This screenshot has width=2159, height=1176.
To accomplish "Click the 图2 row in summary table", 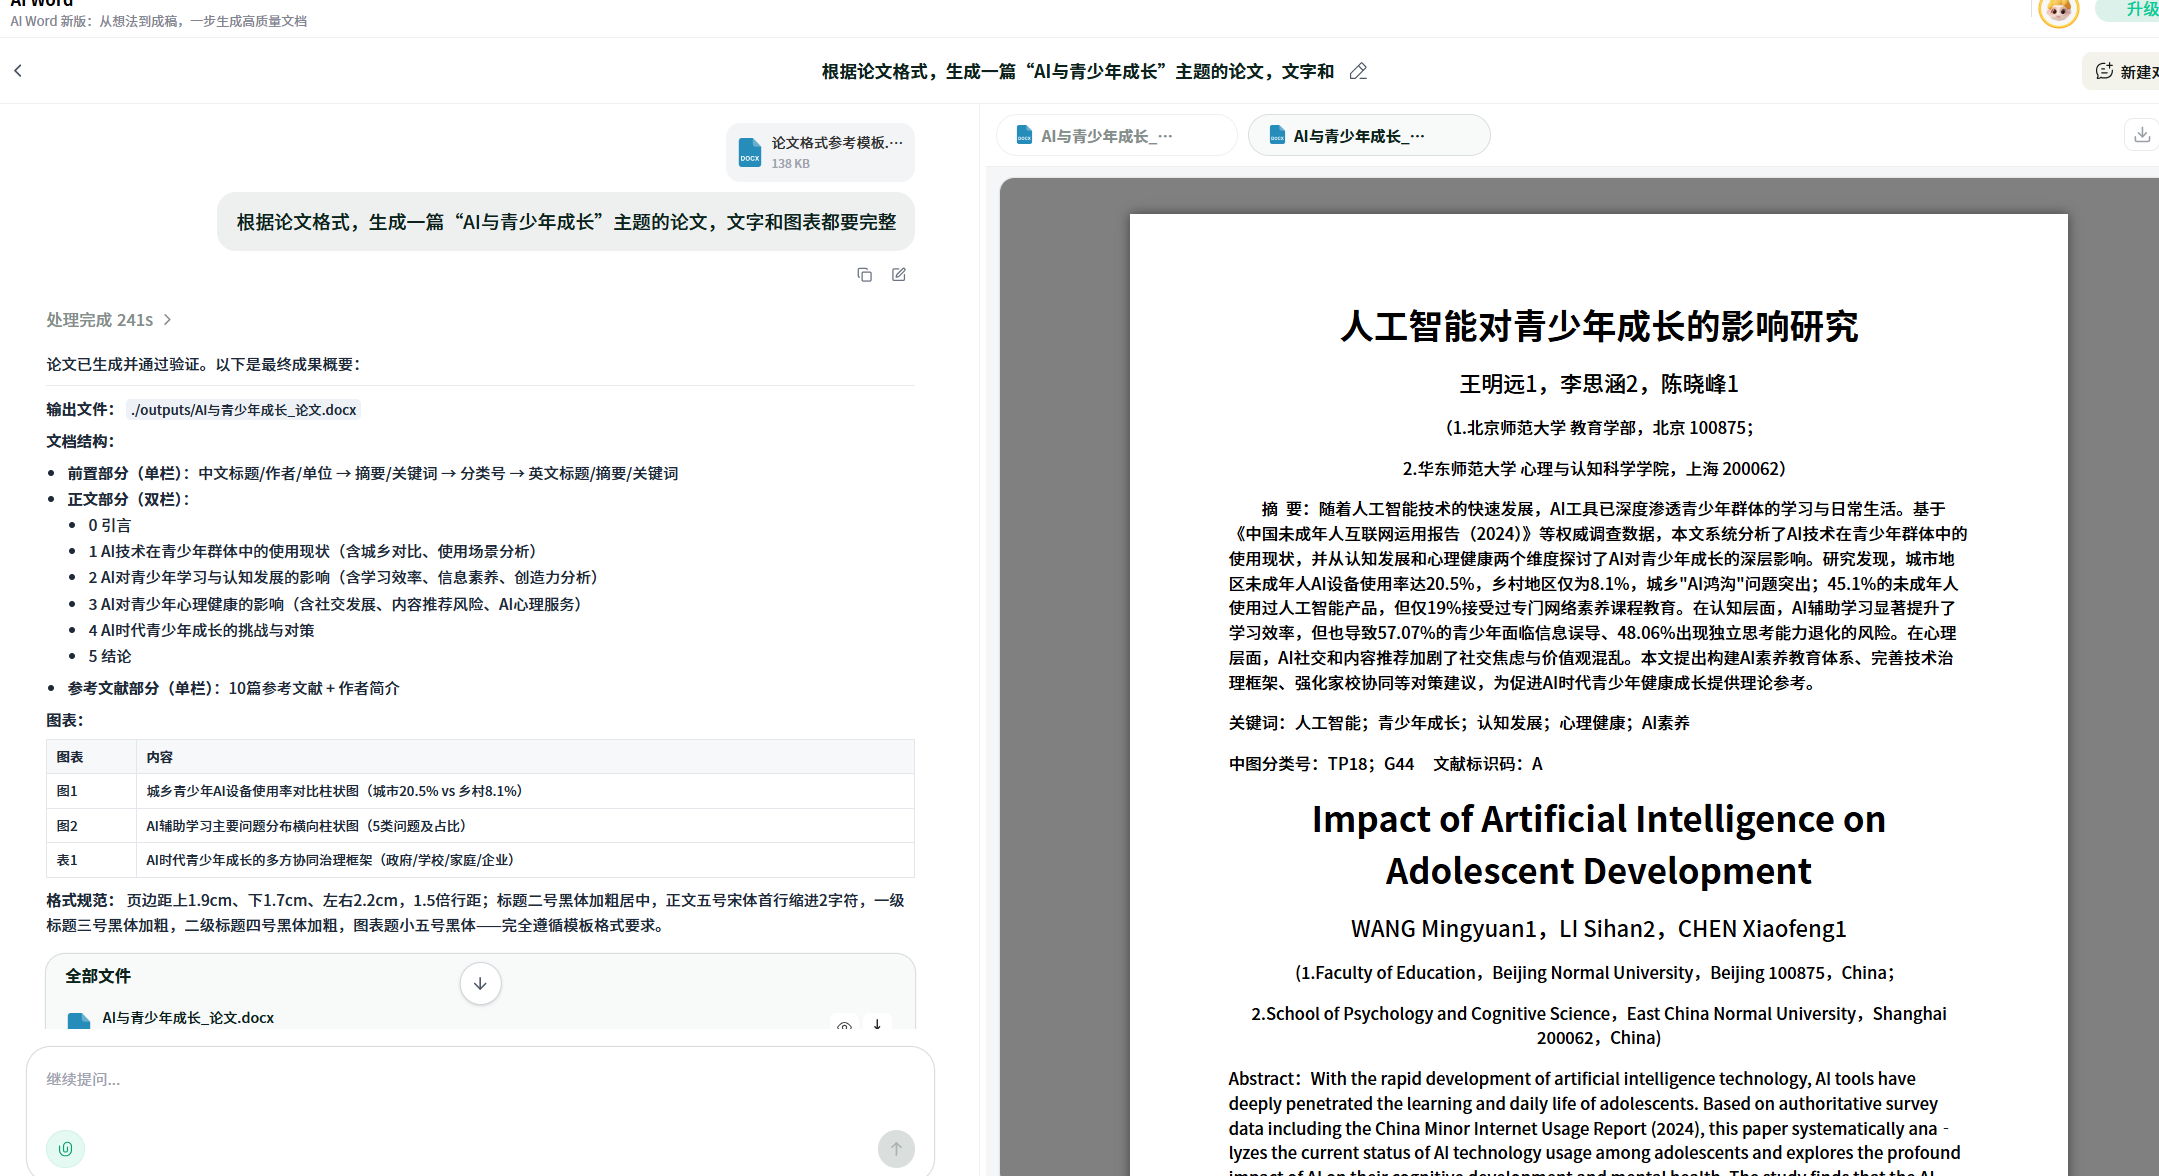I will [x=480, y=826].
